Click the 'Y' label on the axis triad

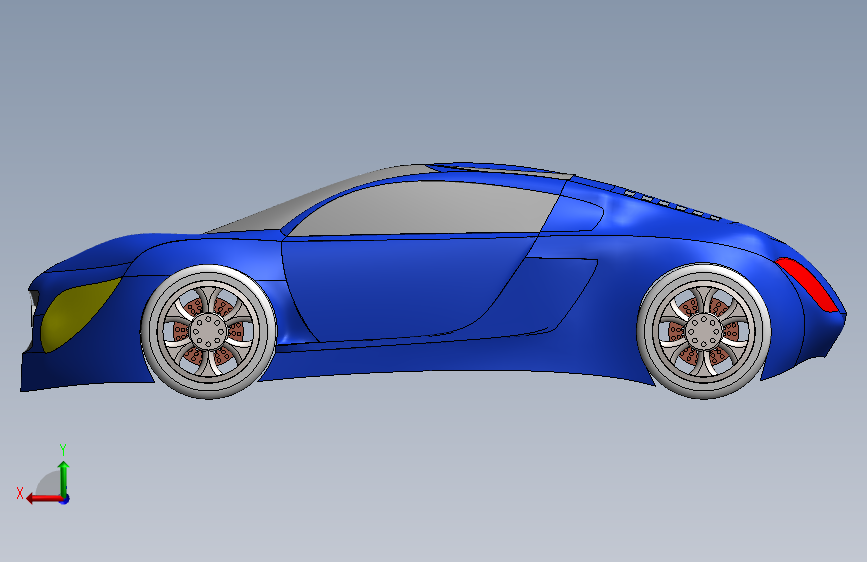tap(63, 449)
